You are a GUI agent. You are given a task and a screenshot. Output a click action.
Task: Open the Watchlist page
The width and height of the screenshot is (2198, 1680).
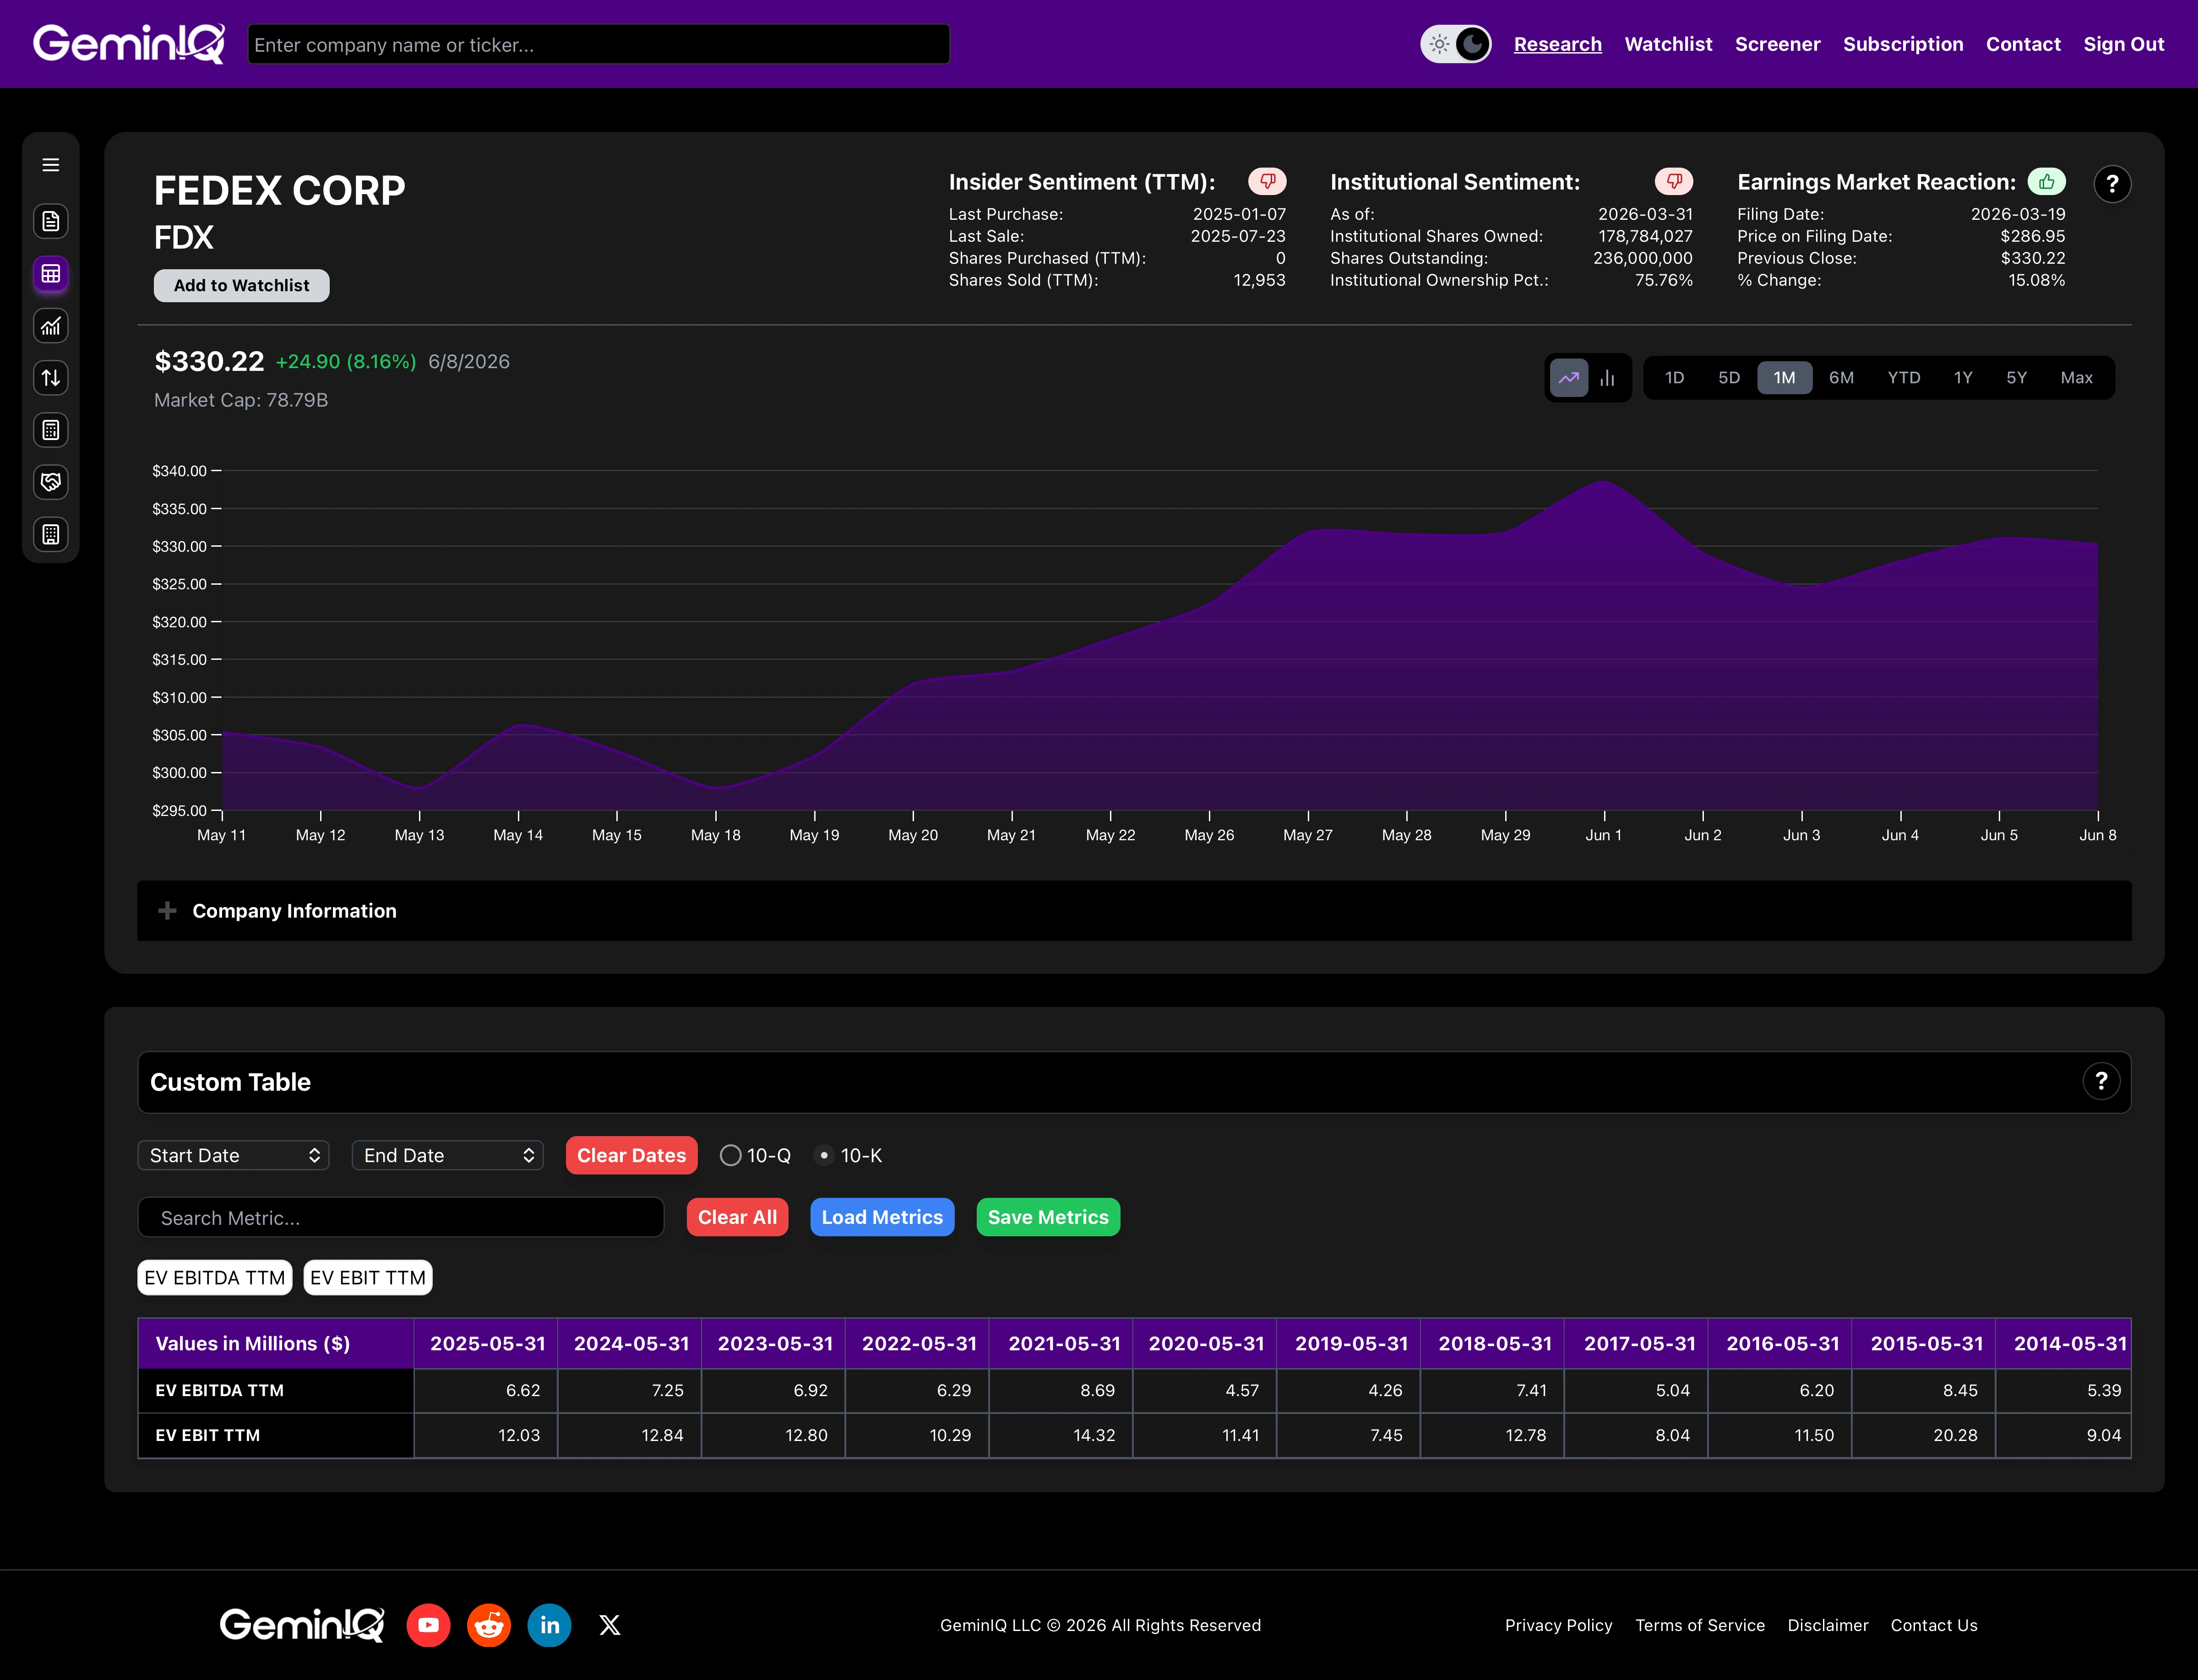pos(1668,44)
